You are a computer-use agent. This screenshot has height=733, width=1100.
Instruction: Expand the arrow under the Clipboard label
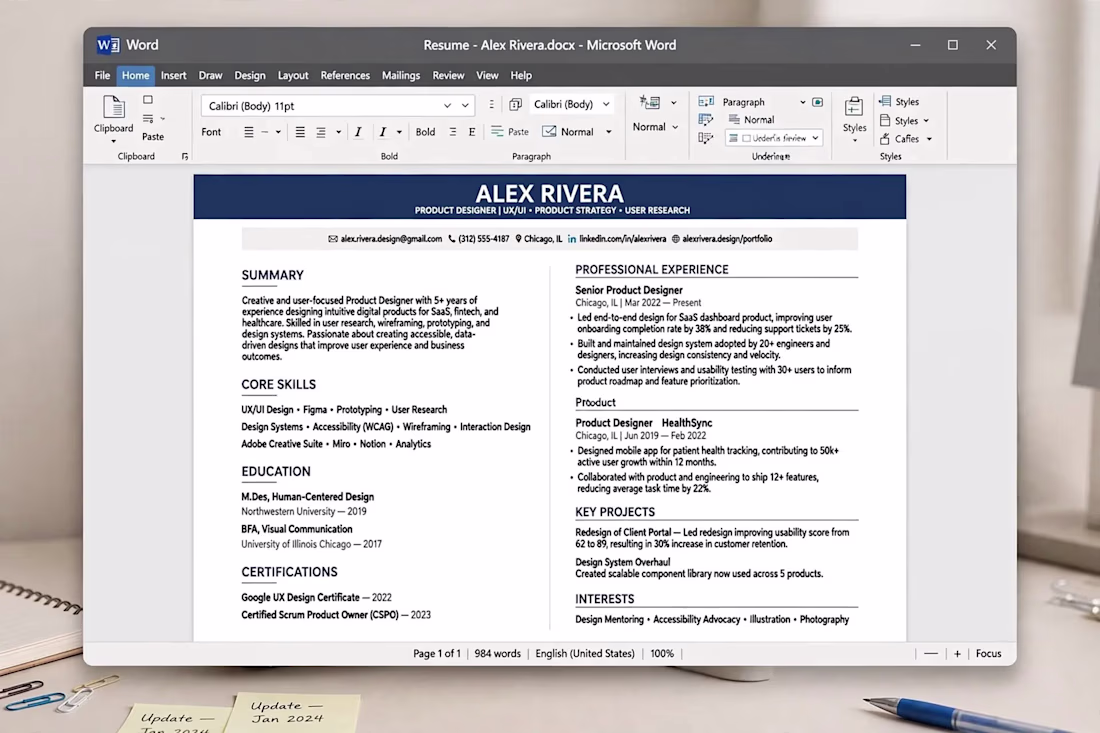(x=114, y=142)
